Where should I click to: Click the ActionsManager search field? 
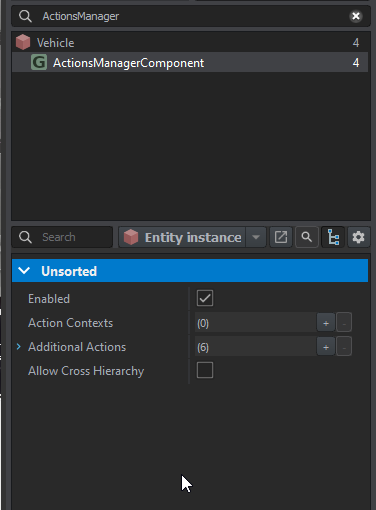191,16
